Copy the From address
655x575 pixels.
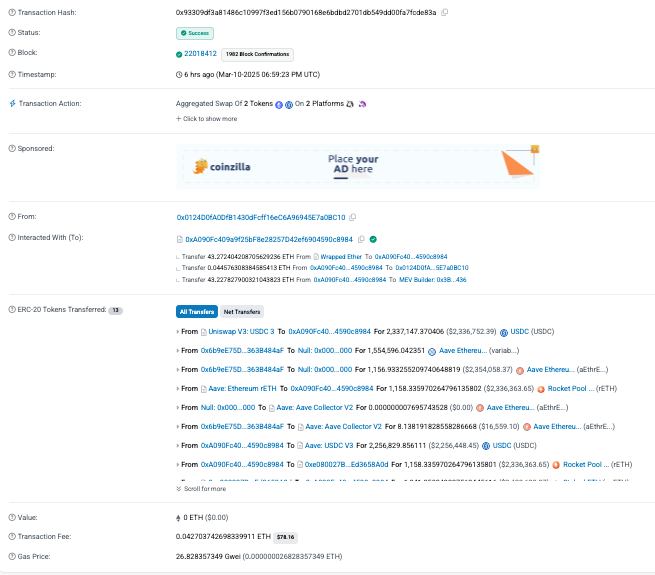353,217
